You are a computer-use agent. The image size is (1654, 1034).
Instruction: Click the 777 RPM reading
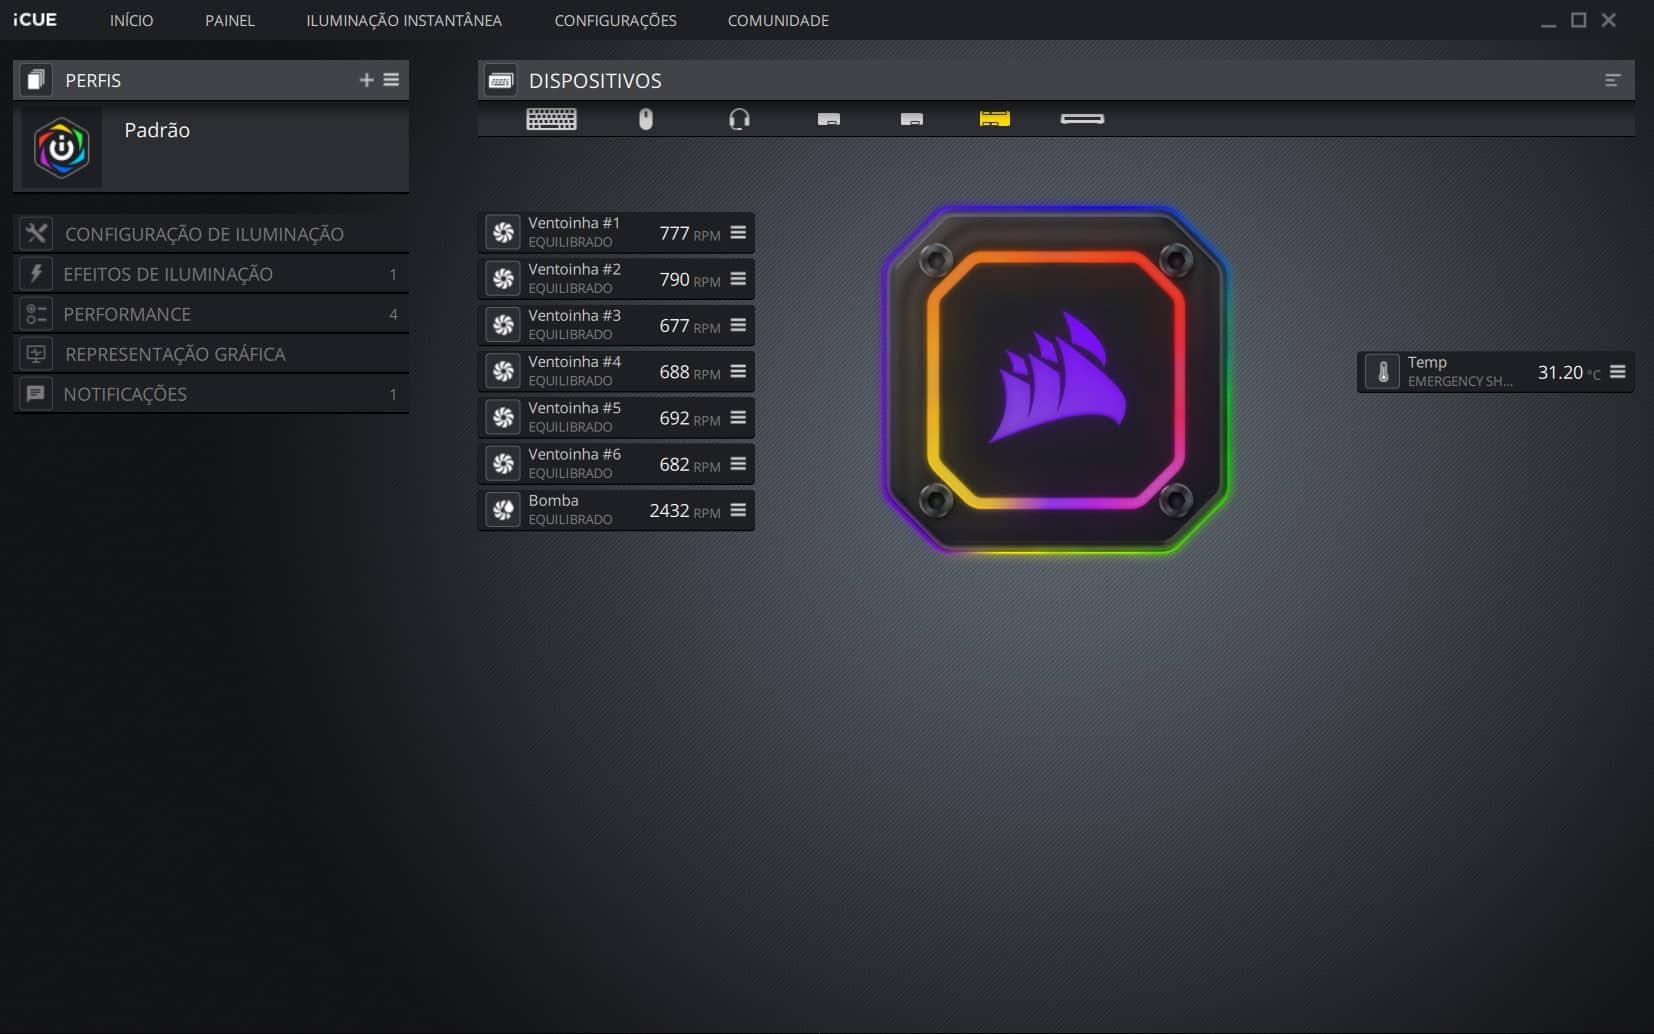(x=689, y=233)
